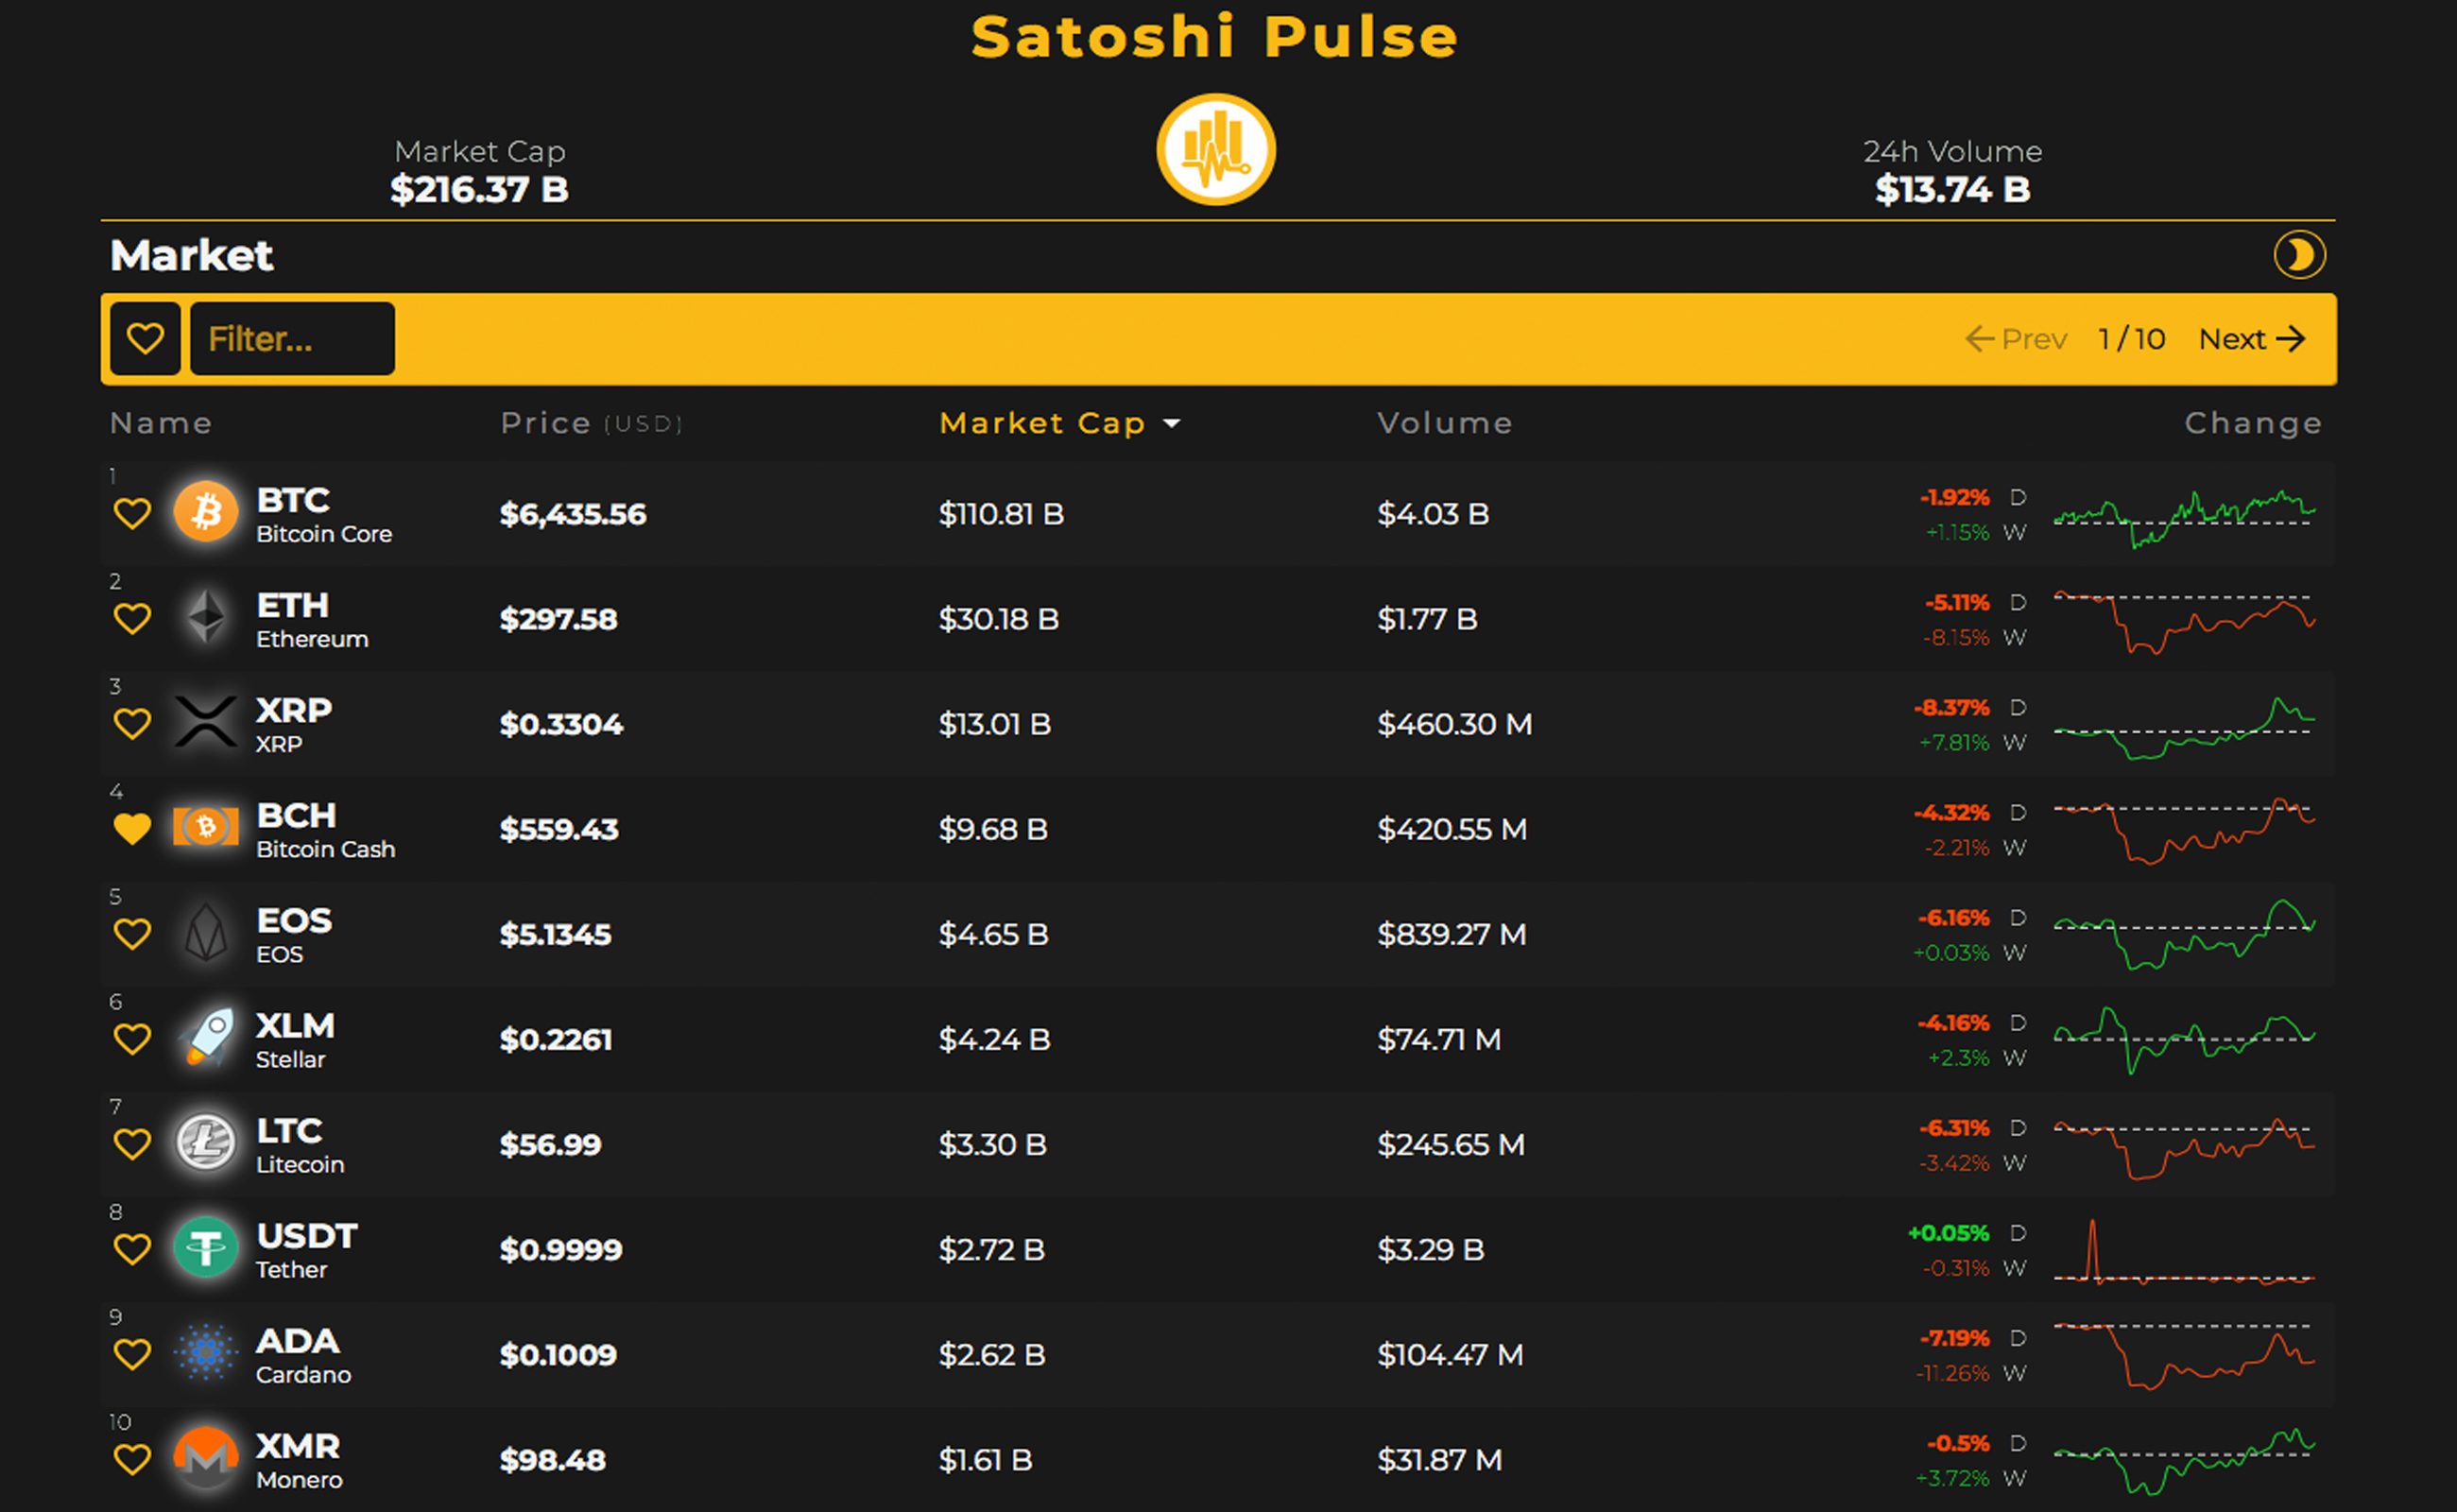Select the BCH Bitcoin Cash name
Screen dimensions: 2457x1512
click(326, 829)
